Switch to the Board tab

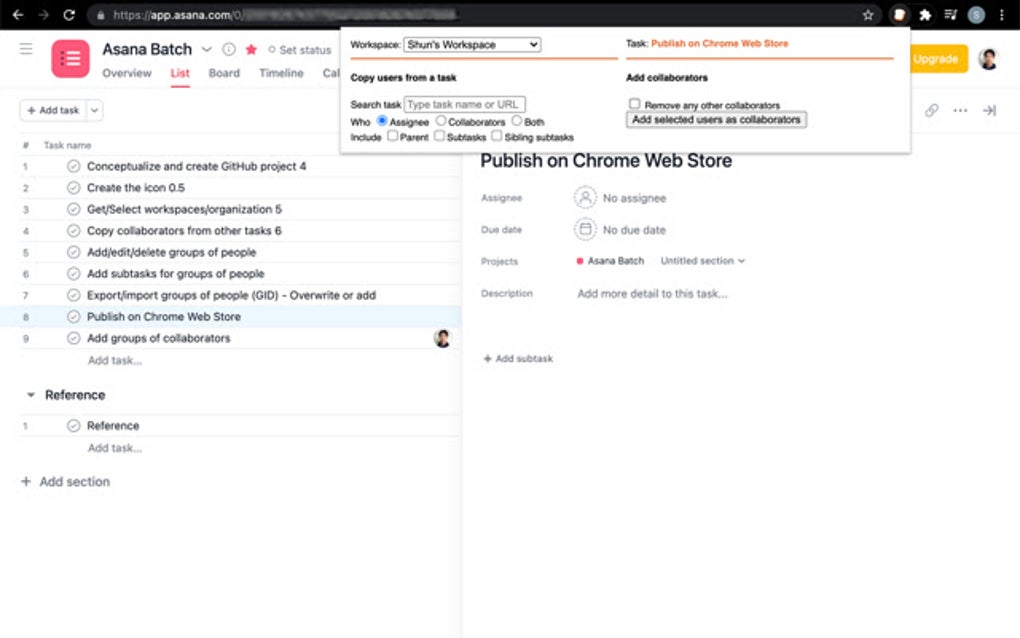pos(224,72)
